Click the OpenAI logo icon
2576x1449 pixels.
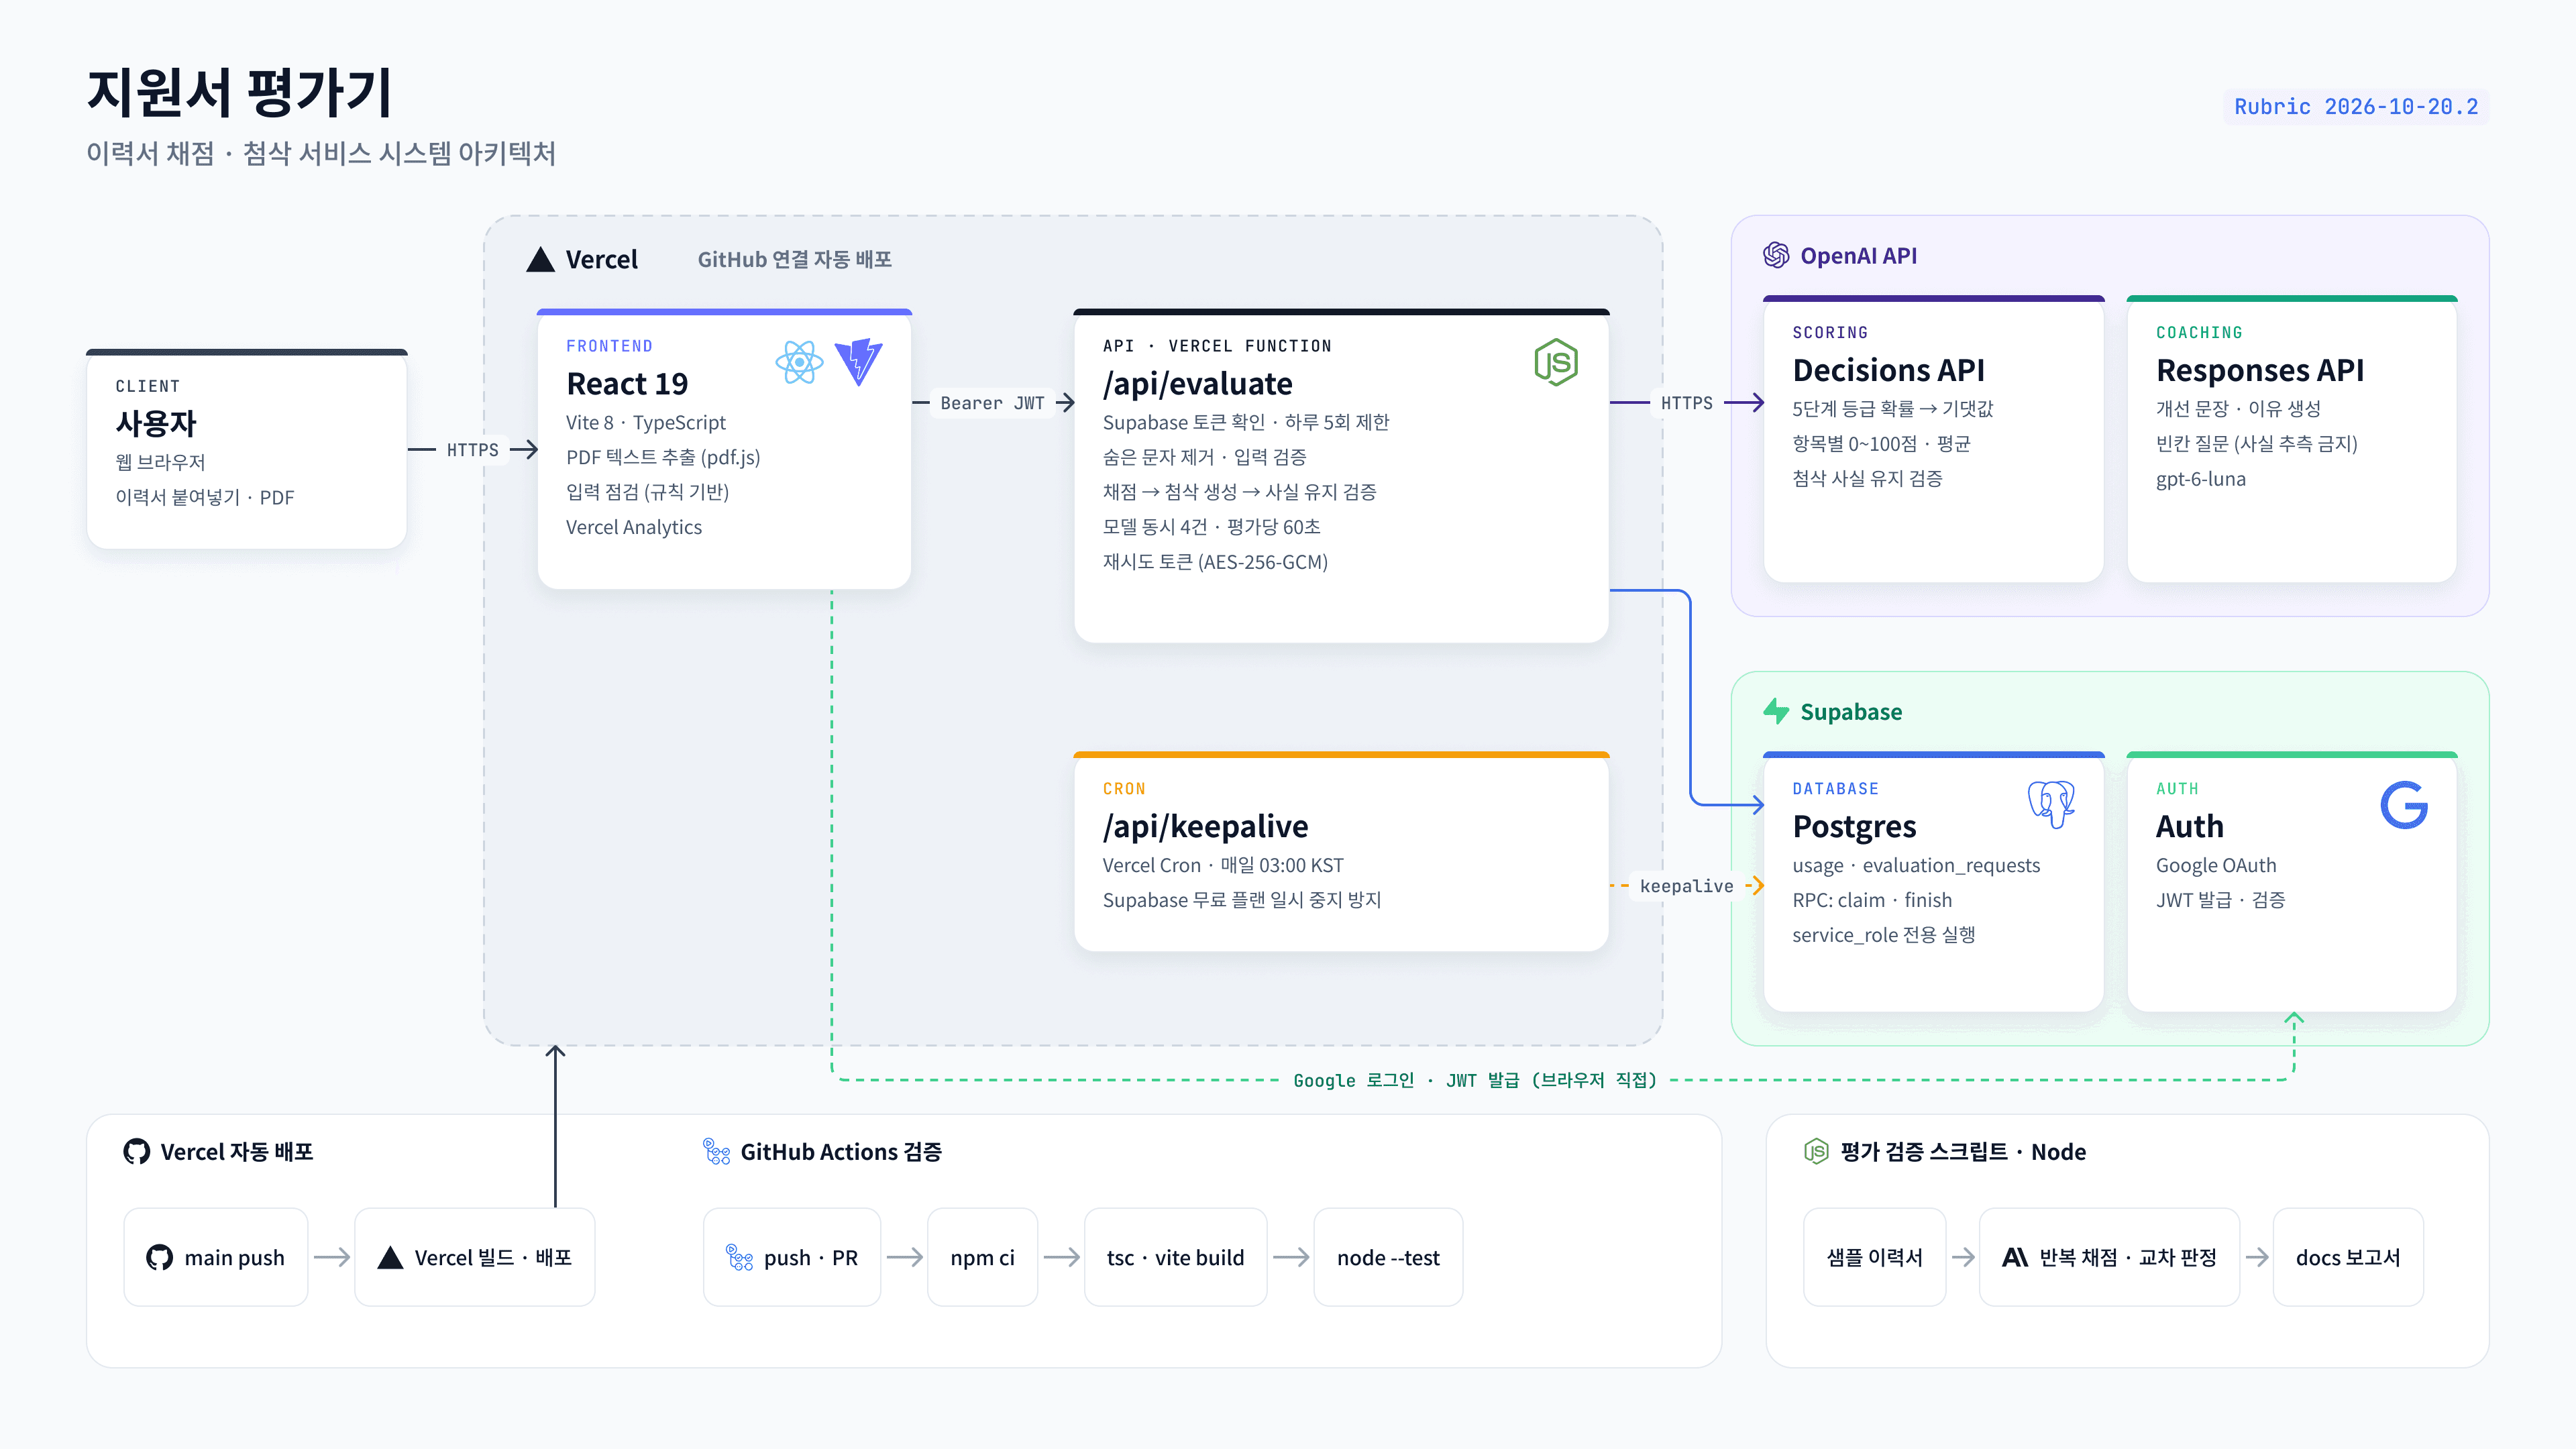click(1776, 256)
